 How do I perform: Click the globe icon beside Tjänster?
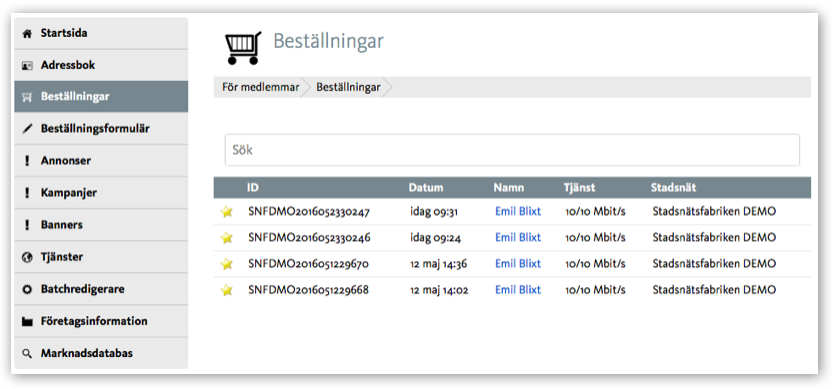27,258
